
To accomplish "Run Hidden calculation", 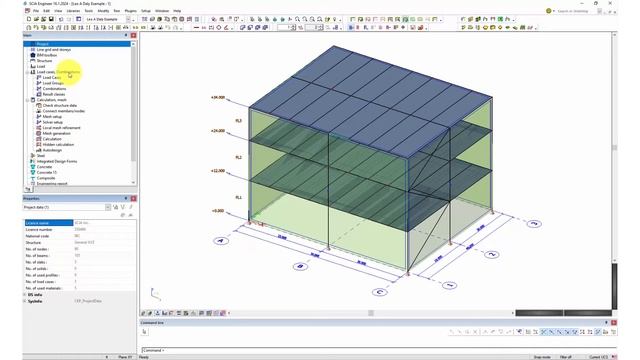I will 58,144.
